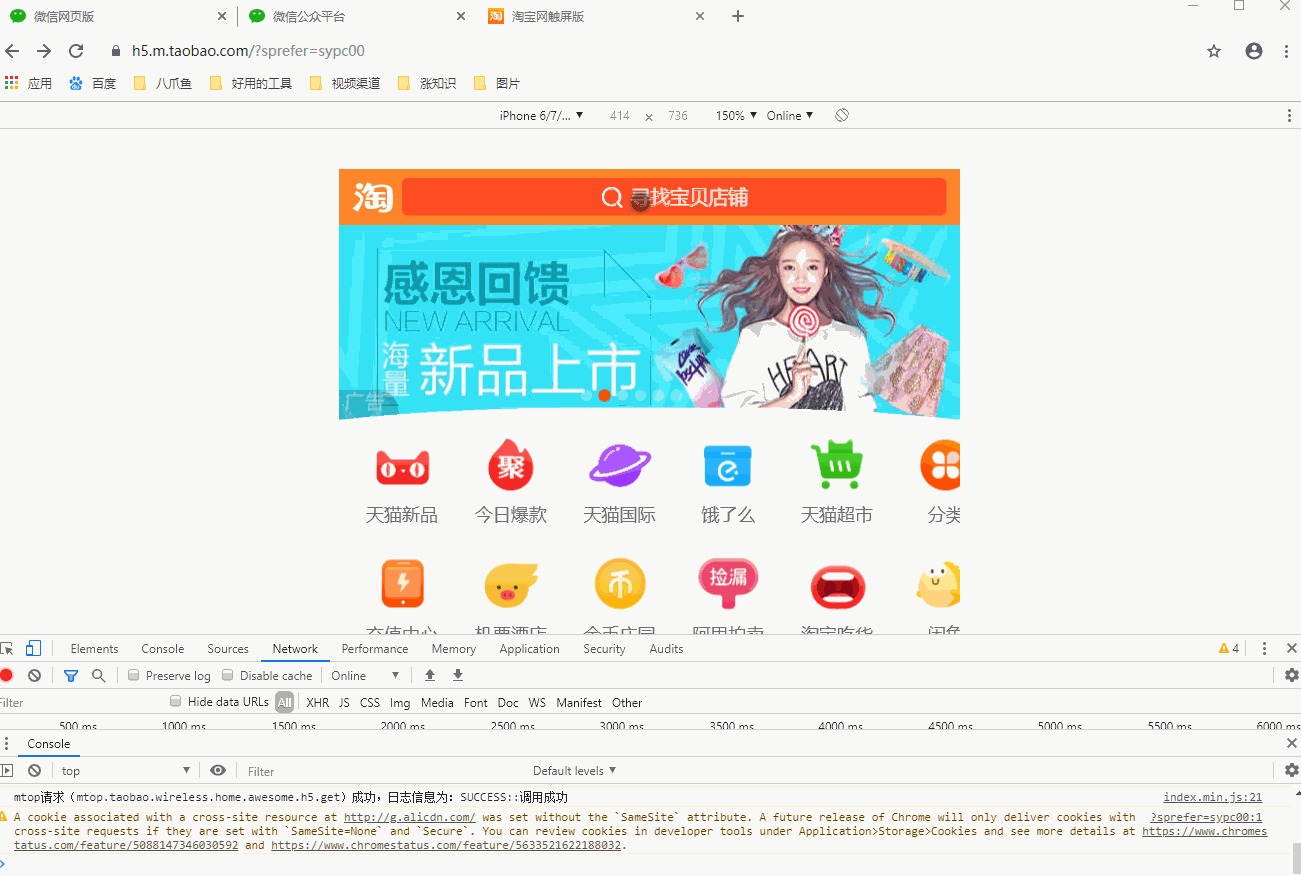Image resolution: width=1301 pixels, height=876 pixels.
Task: Open Chrome three-dot menu
Action: [1287, 51]
